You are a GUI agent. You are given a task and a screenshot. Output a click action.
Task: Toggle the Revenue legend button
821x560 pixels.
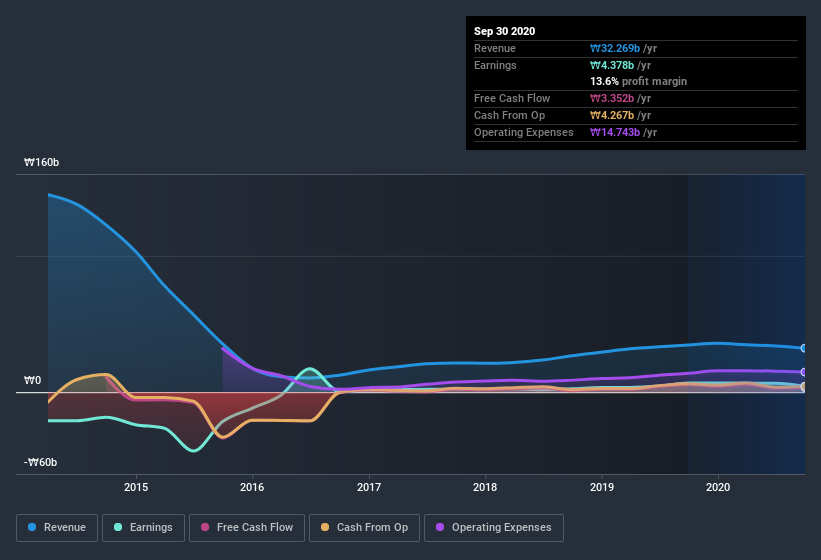click(57, 528)
